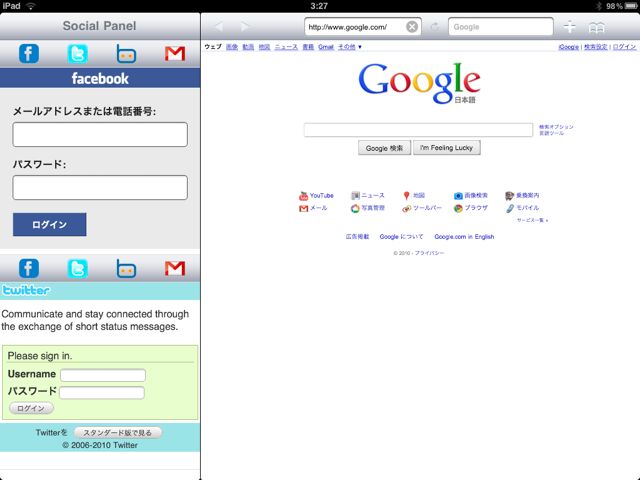The image size is (640, 480).
Task: Open Twitter icon in top panel row
Action: (x=78, y=53)
